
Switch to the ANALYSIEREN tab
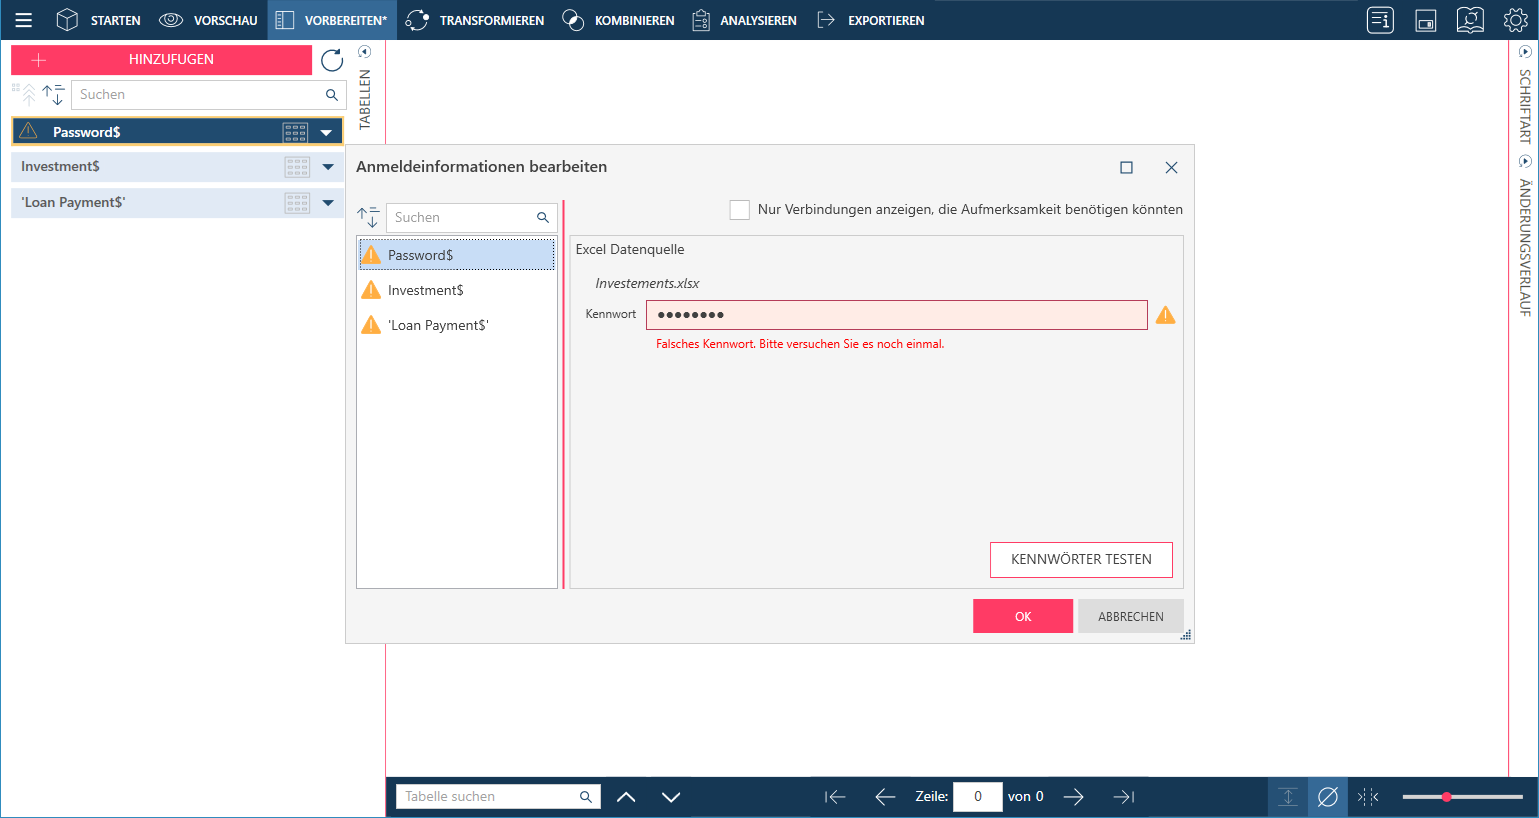pyautogui.click(x=745, y=20)
